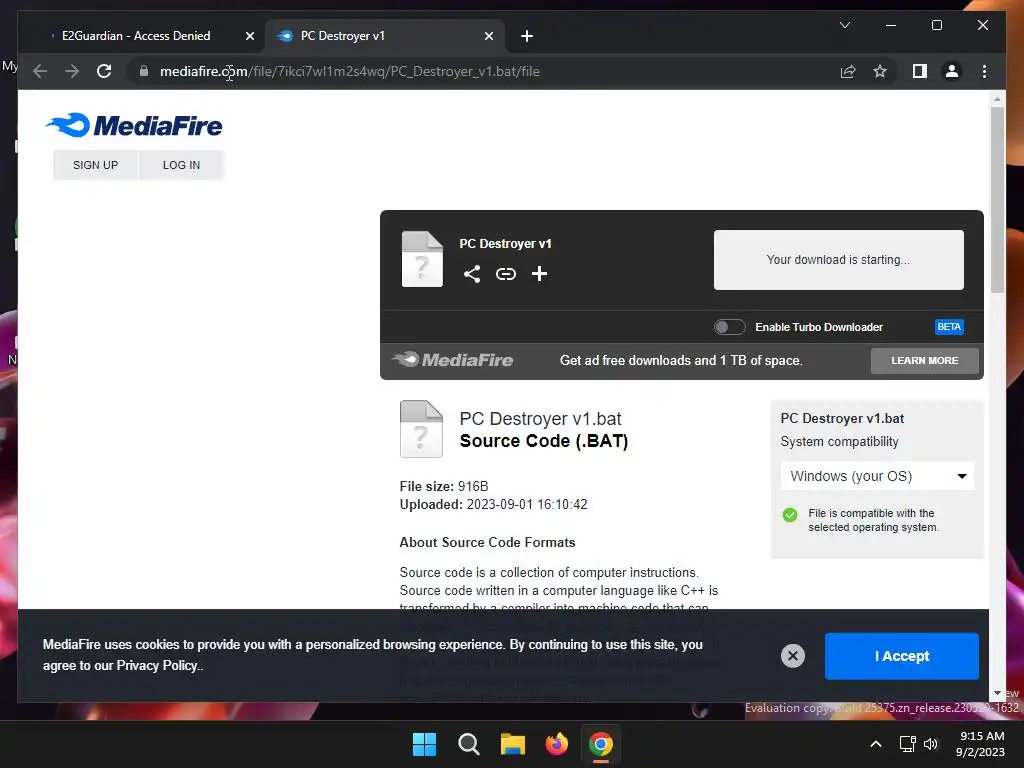
Task: Click the I Accept cookie button
Action: 902,656
